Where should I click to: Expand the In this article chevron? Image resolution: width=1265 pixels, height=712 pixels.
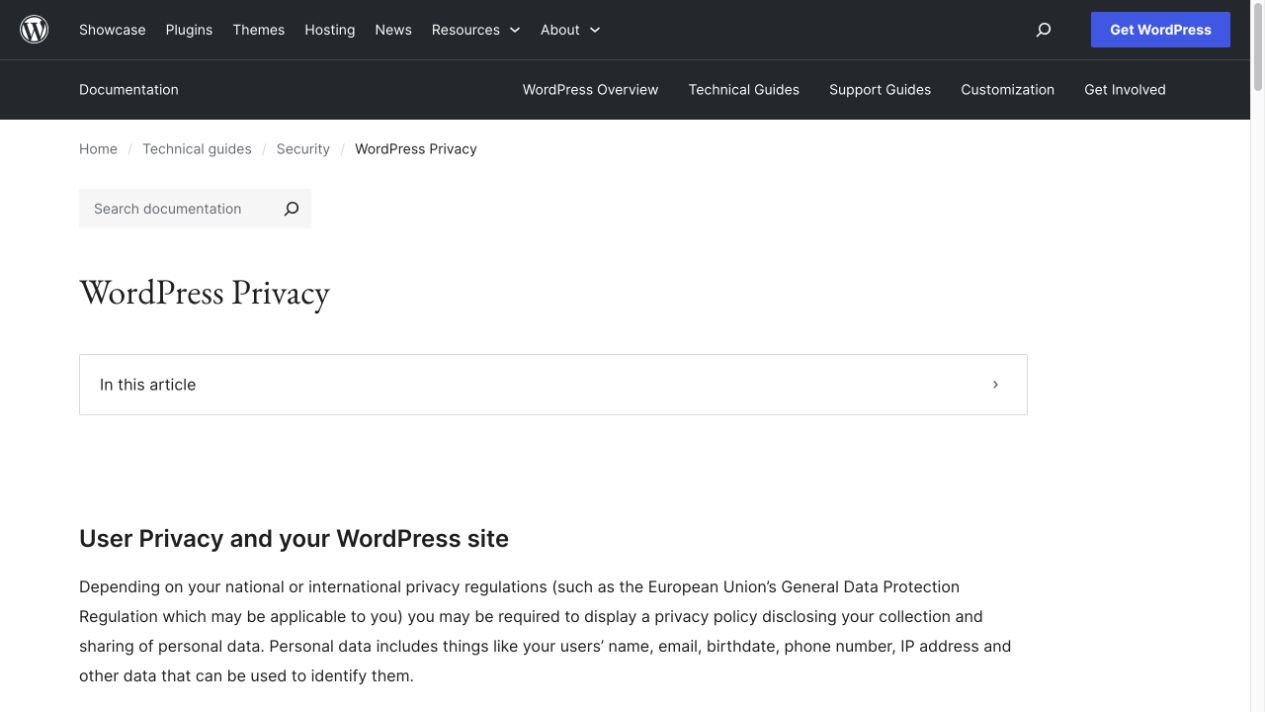tap(995, 385)
